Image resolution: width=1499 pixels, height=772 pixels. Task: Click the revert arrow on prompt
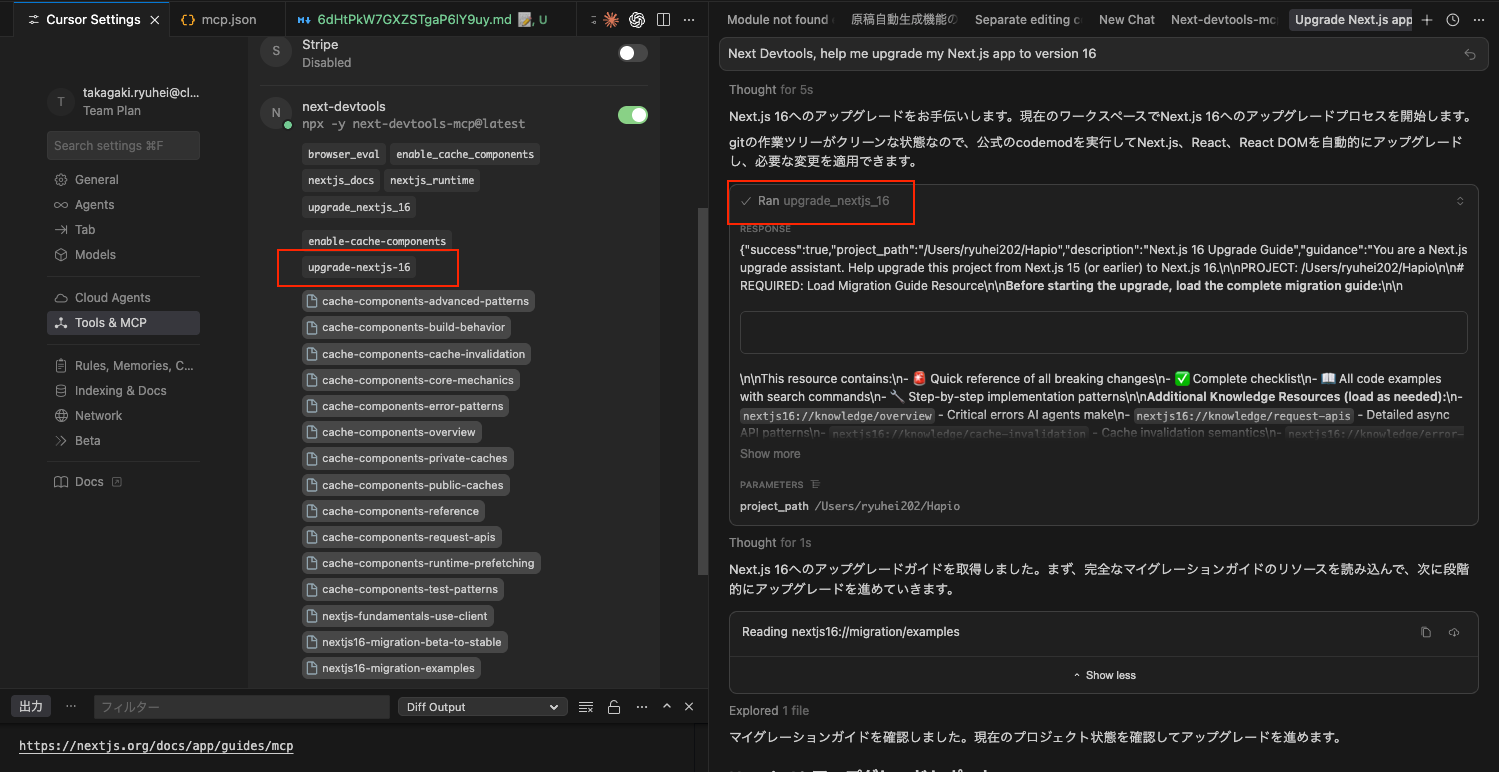pyautogui.click(x=1470, y=55)
